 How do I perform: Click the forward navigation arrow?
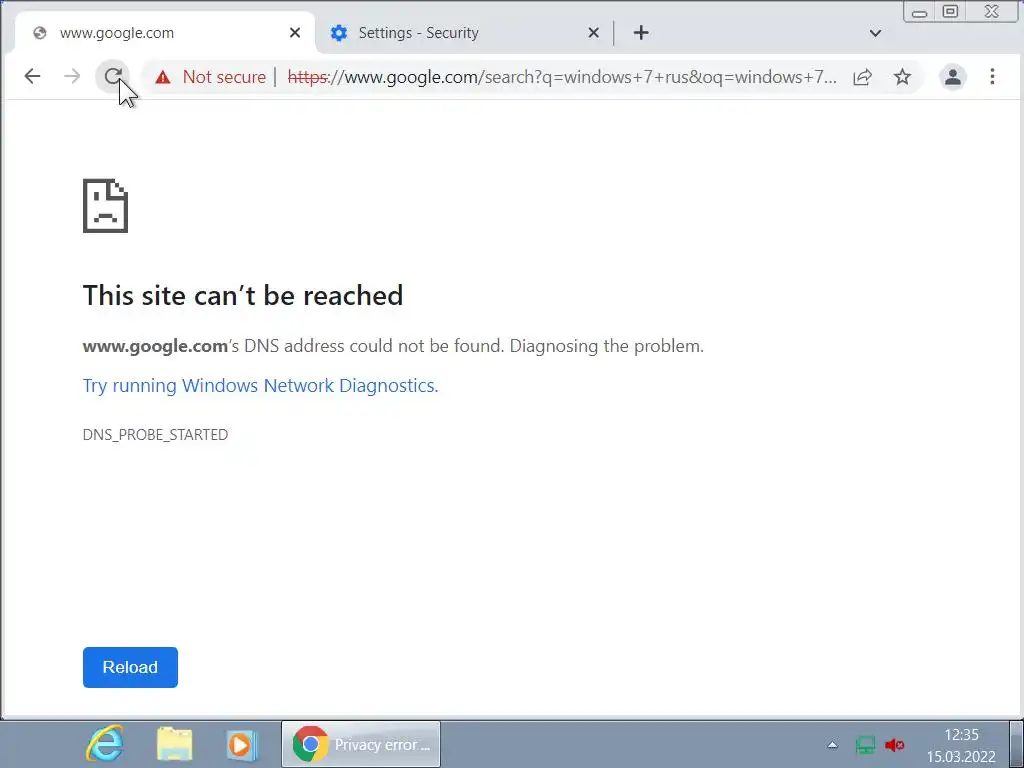pos(72,76)
